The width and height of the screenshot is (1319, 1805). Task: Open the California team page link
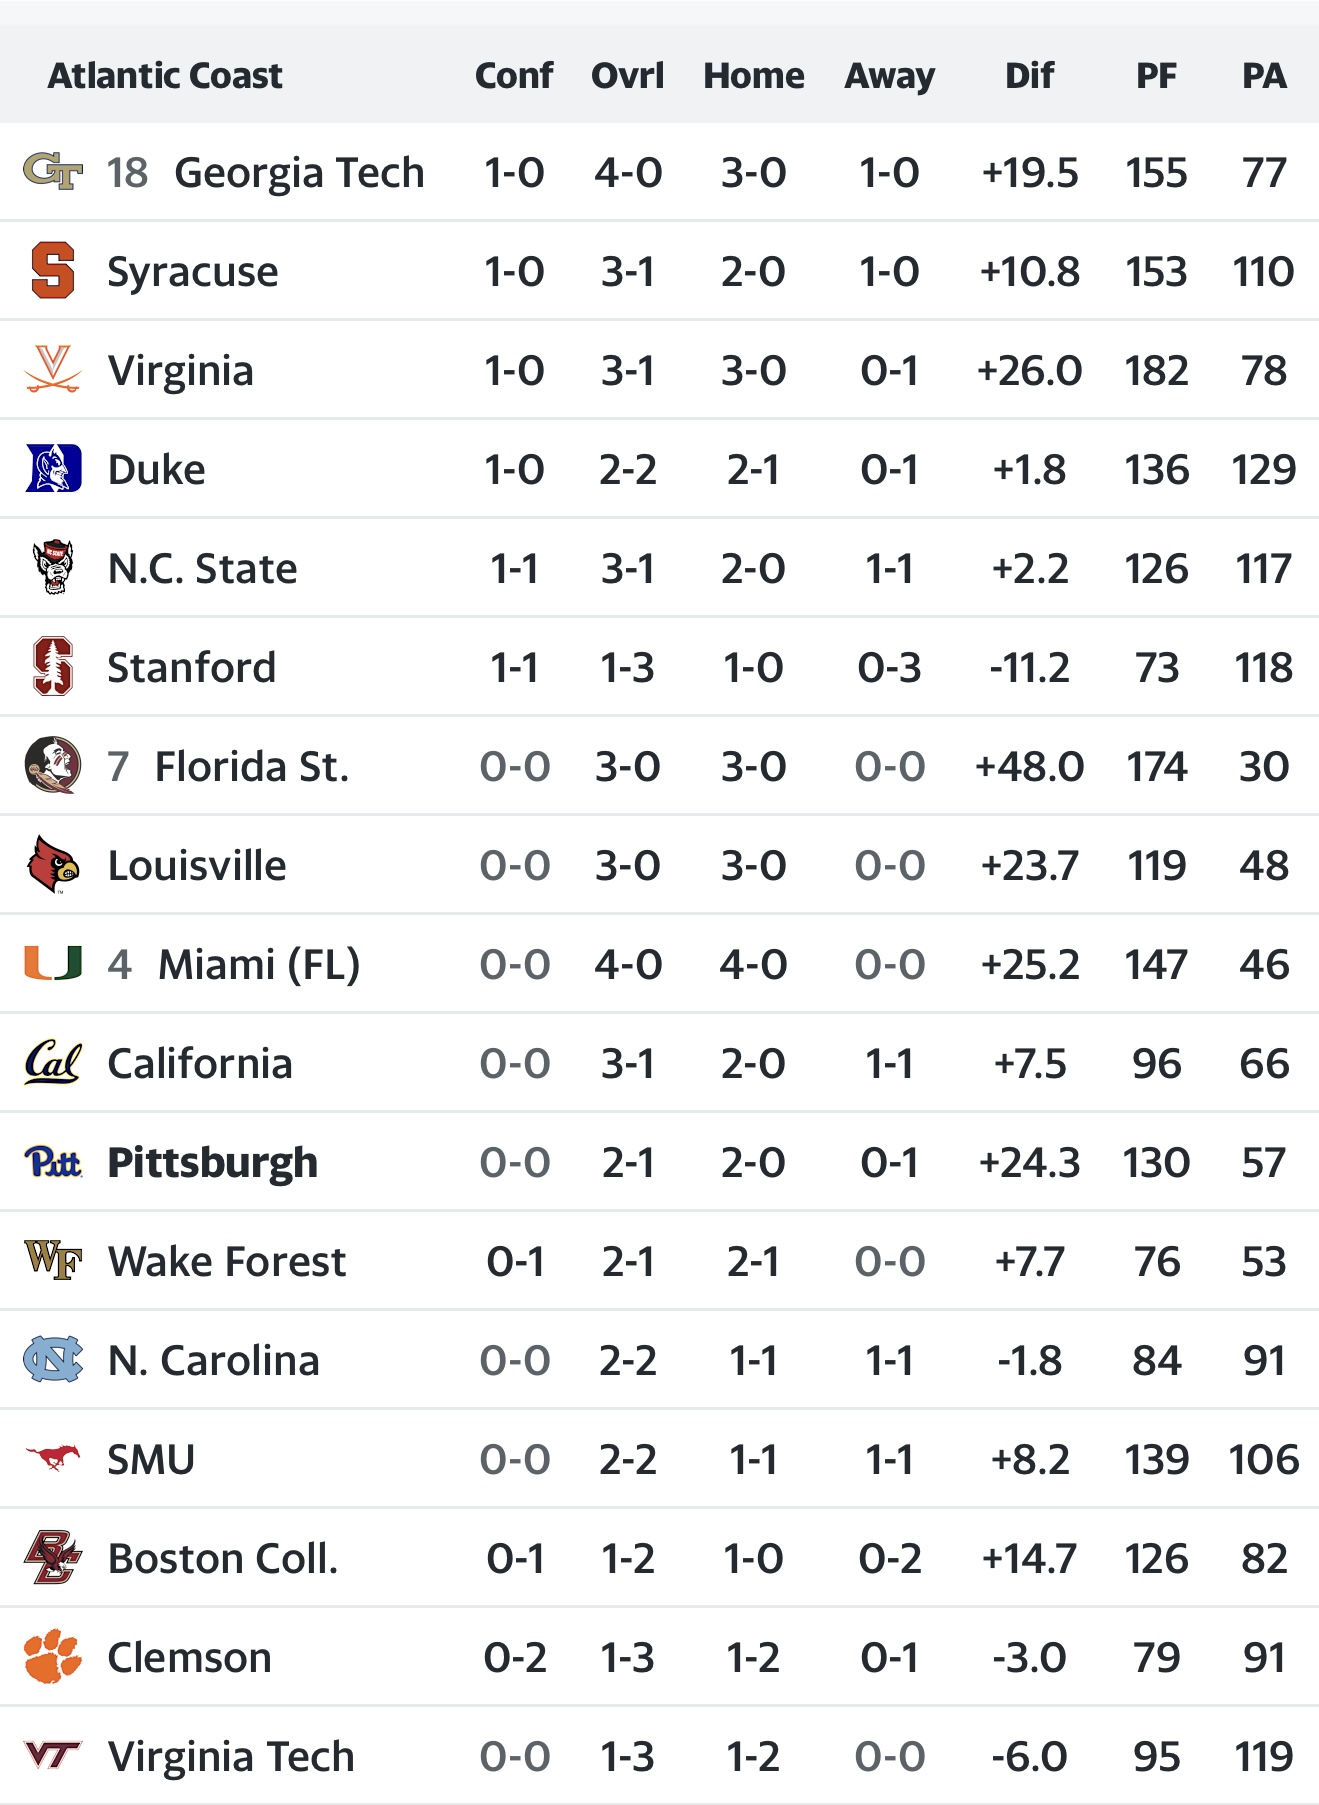pos(200,1063)
